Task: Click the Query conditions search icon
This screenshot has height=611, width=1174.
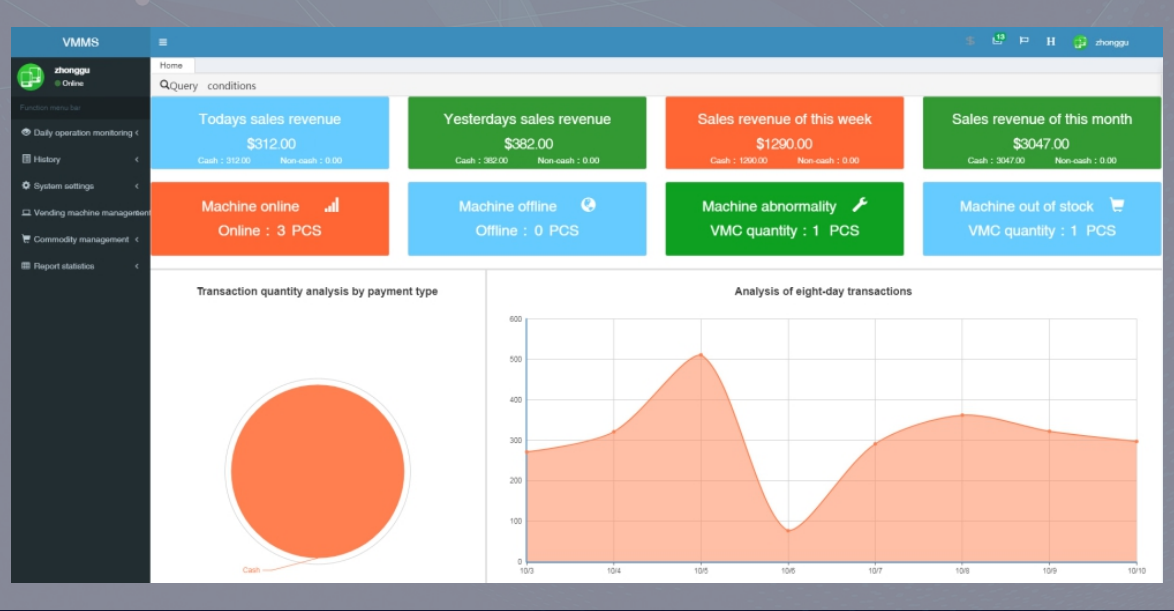Action: [165, 85]
